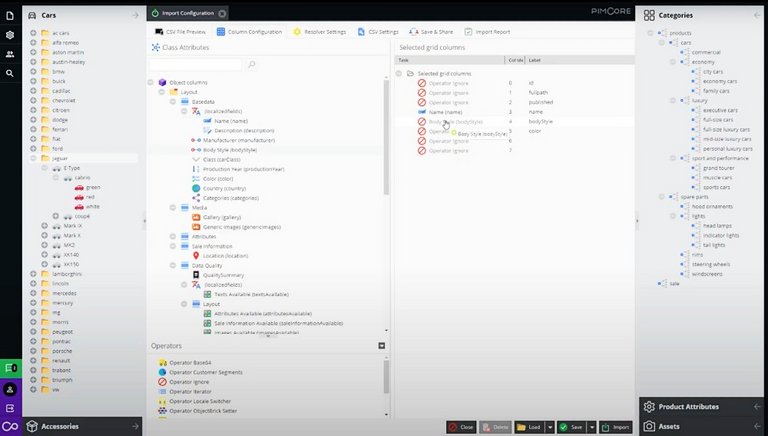Collapse the jaguar folder node
The image size is (768, 436).
pos(33,158)
